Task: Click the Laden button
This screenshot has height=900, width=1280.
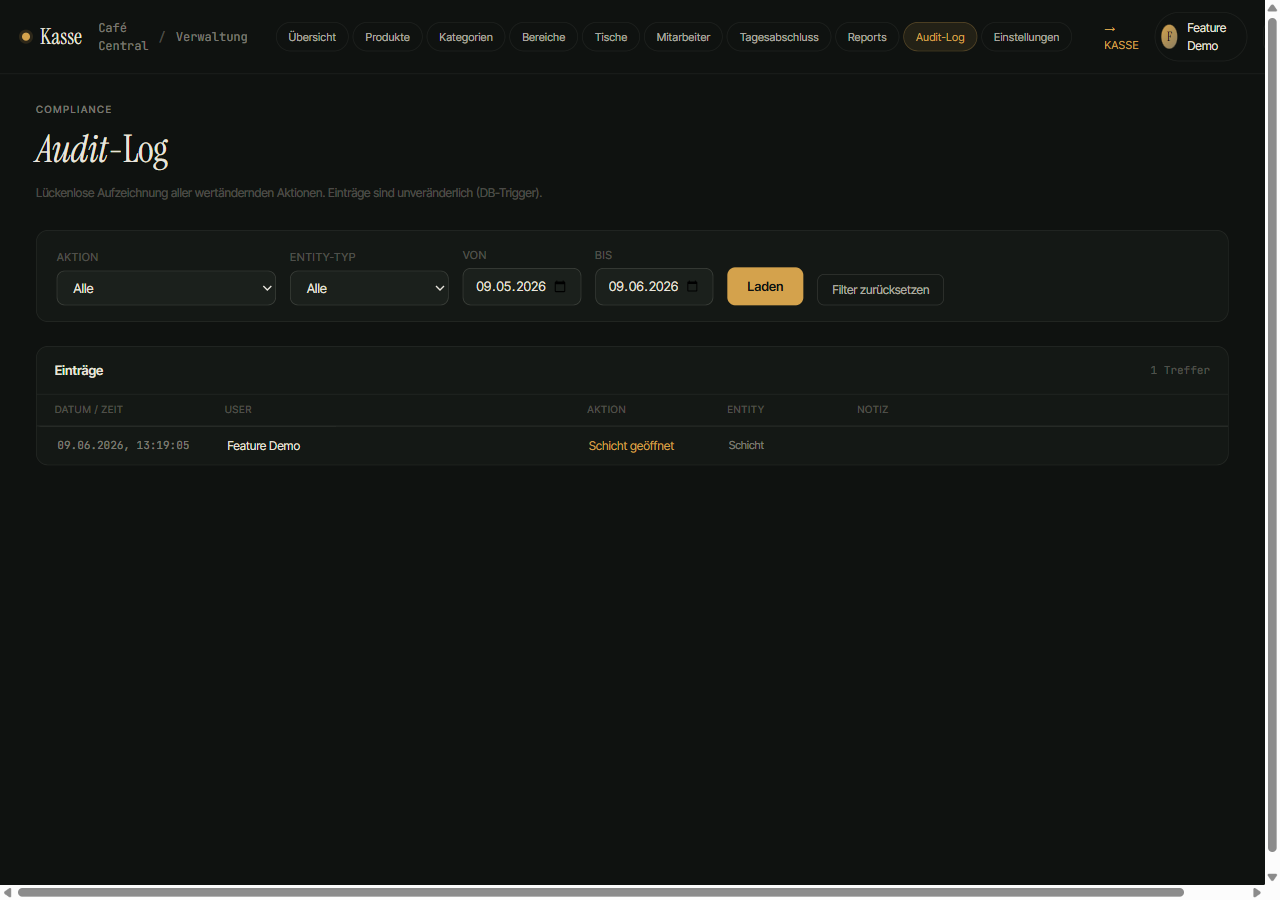Action: click(765, 286)
